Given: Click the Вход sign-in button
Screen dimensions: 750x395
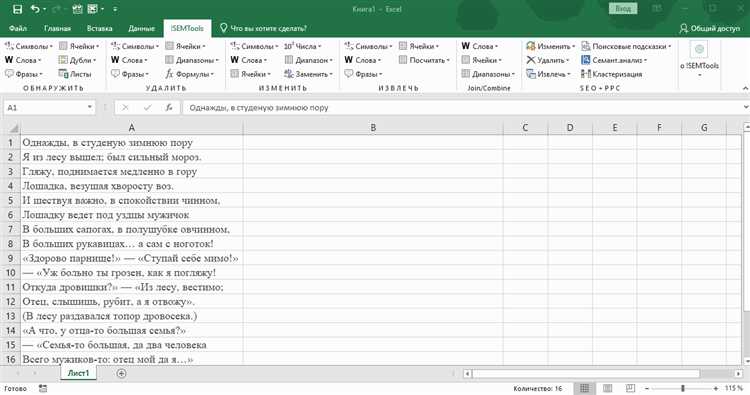Looking at the screenshot, I should (x=623, y=9).
